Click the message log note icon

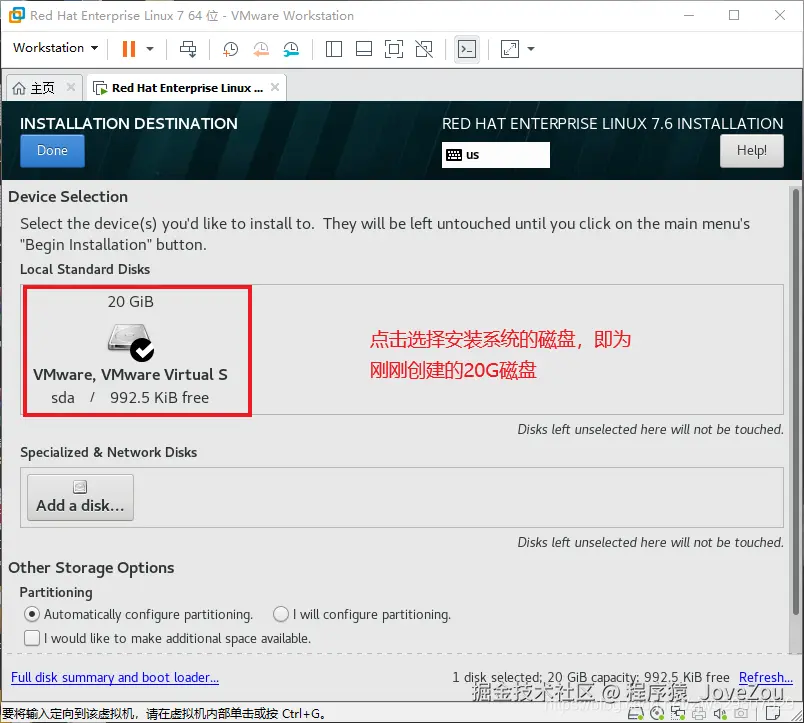tap(773, 713)
